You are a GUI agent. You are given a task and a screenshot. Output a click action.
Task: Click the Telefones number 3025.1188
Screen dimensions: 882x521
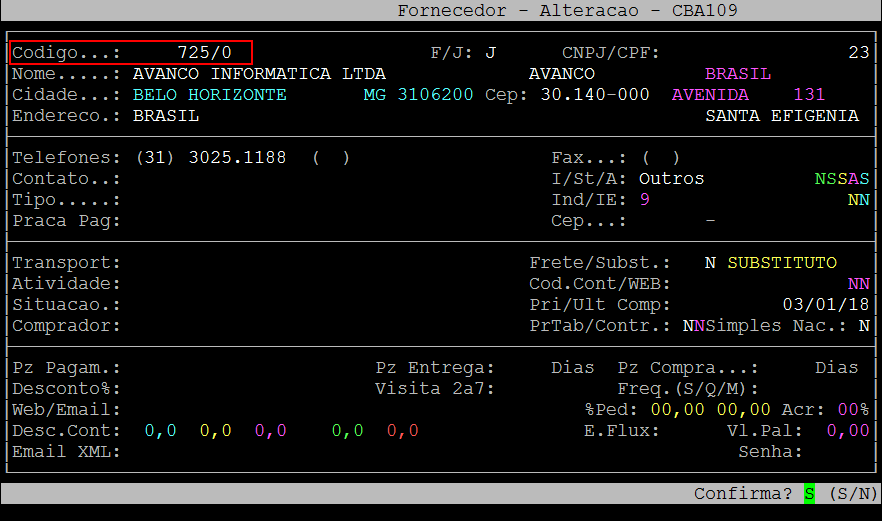pyautogui.click(x=237, y=158)
